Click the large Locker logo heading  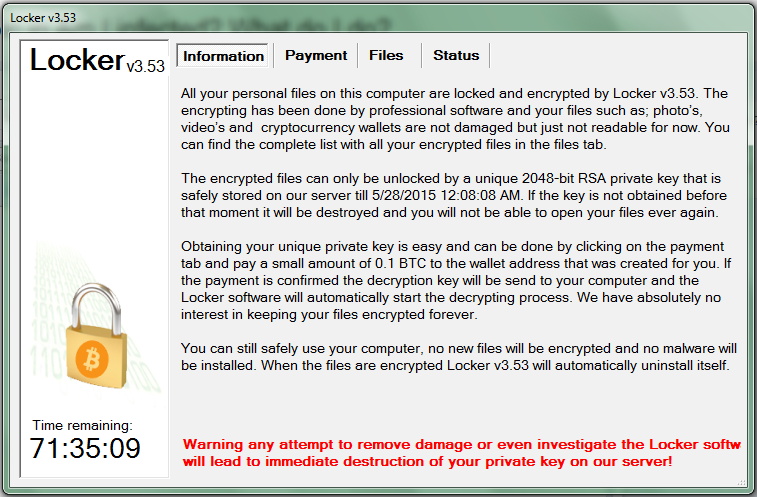[77, 60]
